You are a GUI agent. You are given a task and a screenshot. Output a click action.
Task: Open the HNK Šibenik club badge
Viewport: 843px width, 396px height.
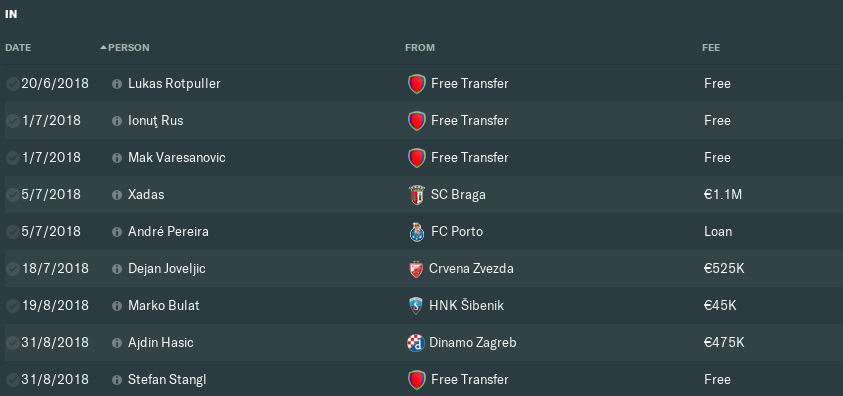[x=416, y=306]
